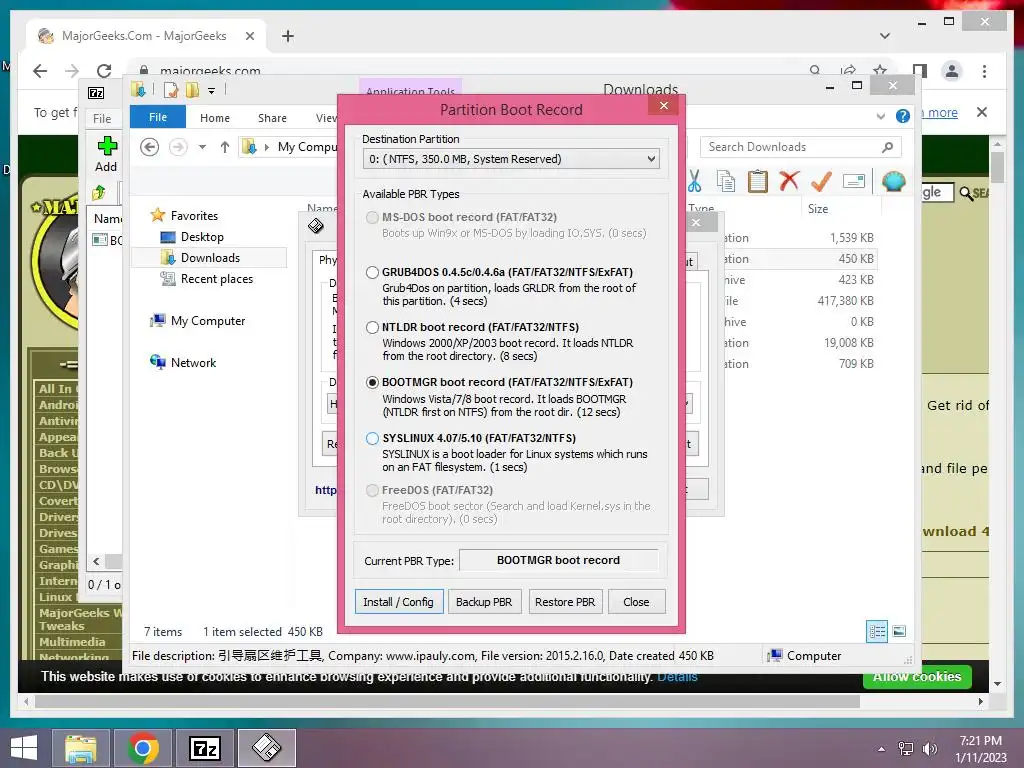Click Install / Config button
Screen dimensions: 1024x768
point(398,601)
